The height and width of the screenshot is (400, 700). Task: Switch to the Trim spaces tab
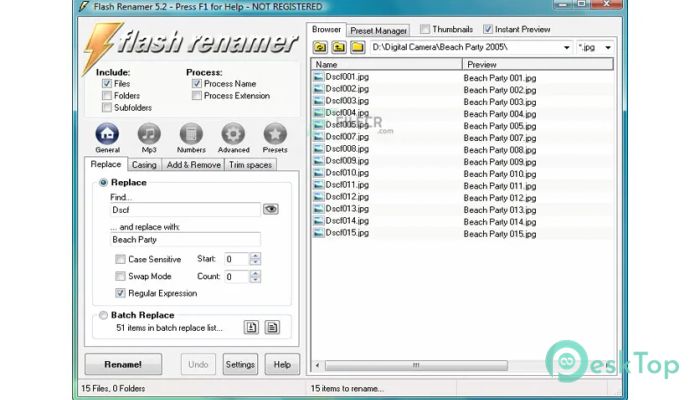tap(250, 165)
